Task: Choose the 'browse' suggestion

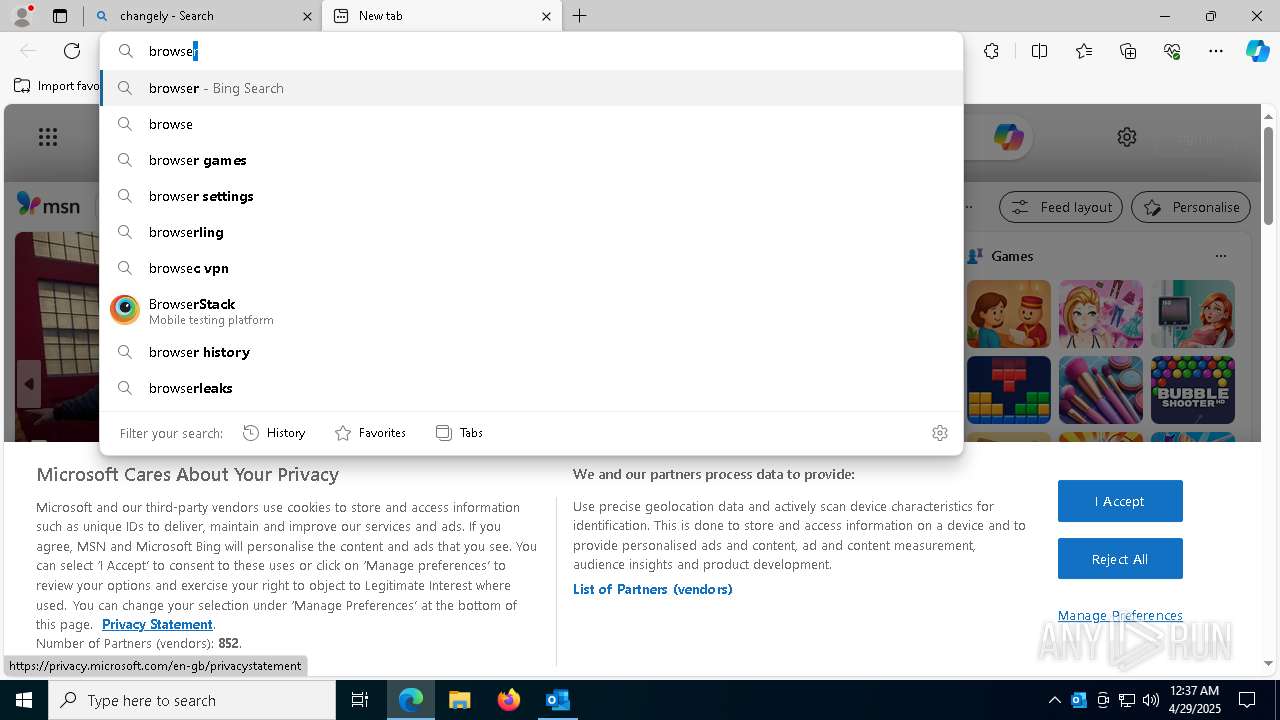Action: (531, 124)
